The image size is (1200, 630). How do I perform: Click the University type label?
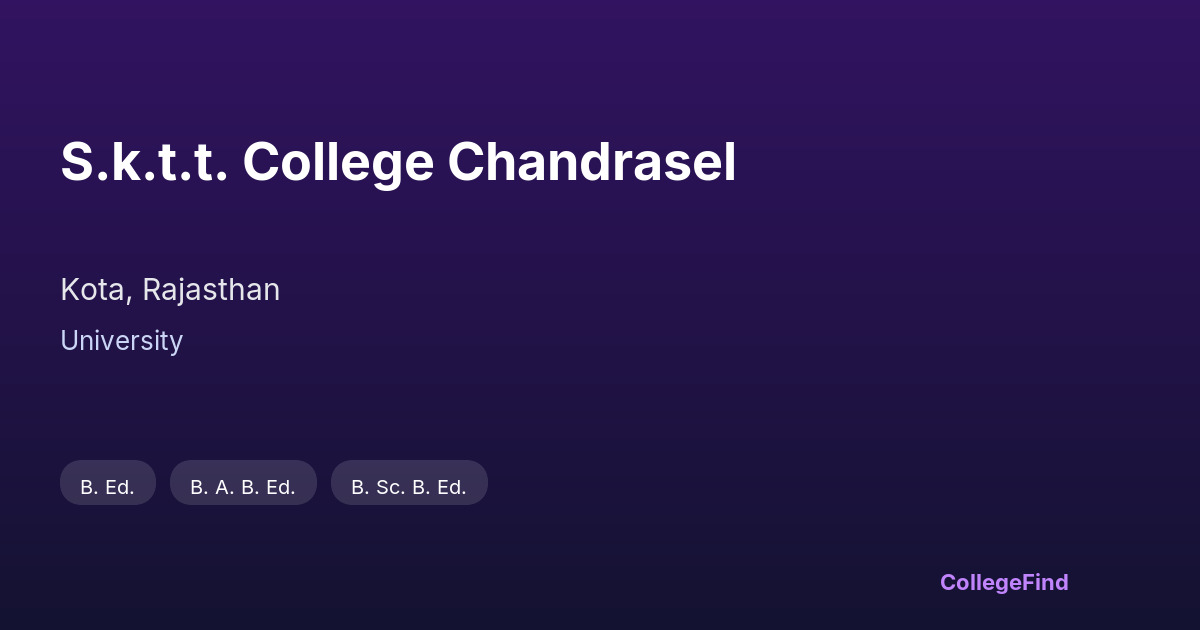(121, 341)
